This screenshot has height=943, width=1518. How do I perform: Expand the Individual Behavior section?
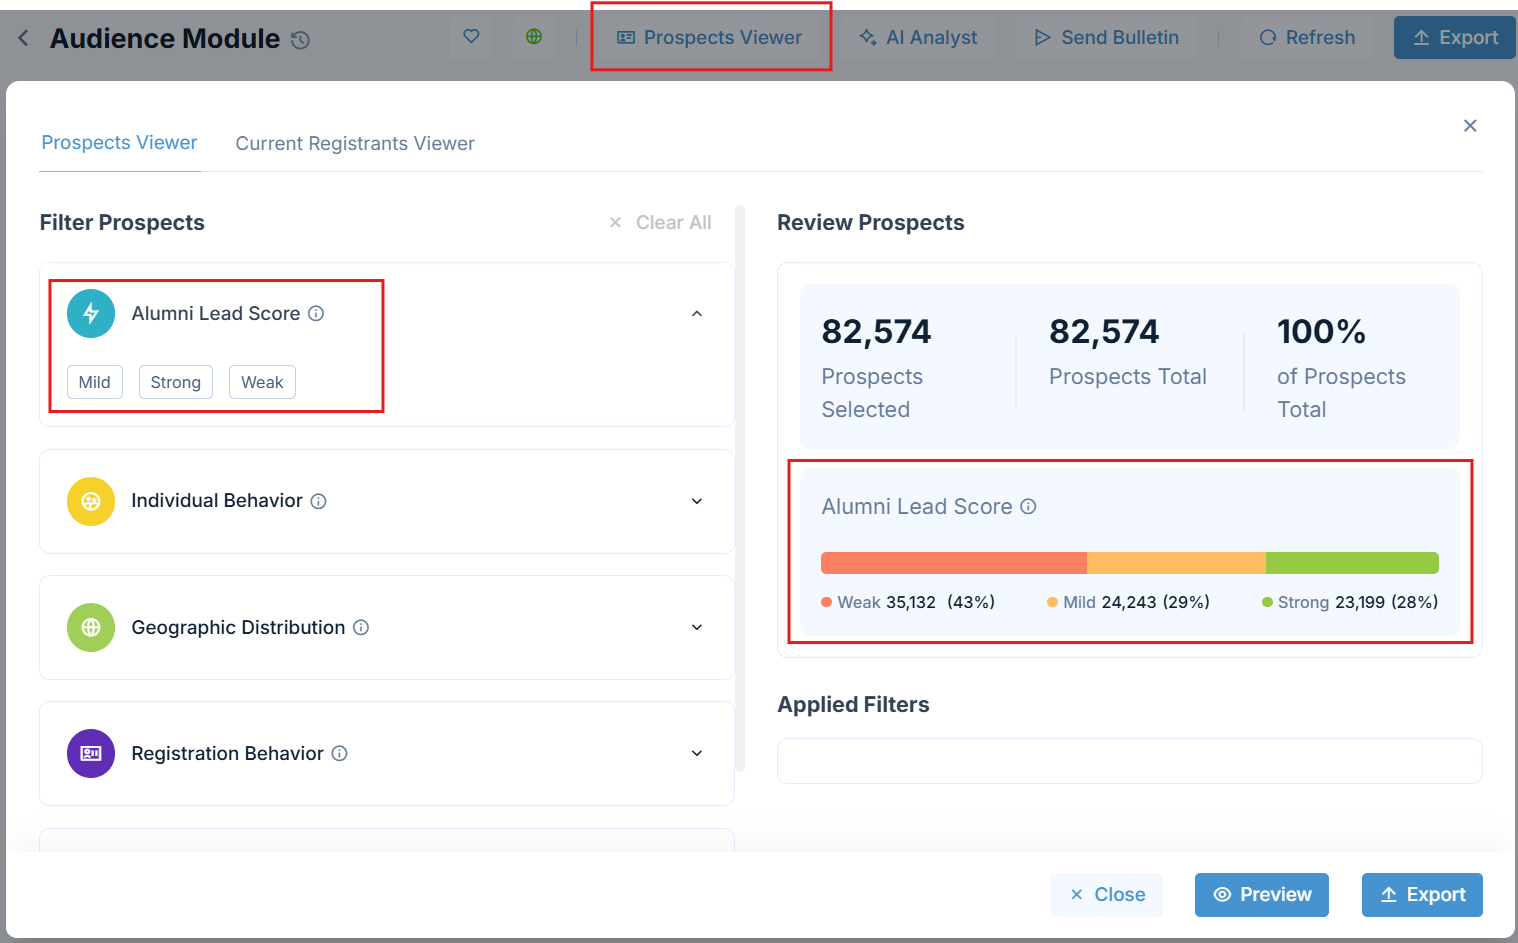point(697,501)
